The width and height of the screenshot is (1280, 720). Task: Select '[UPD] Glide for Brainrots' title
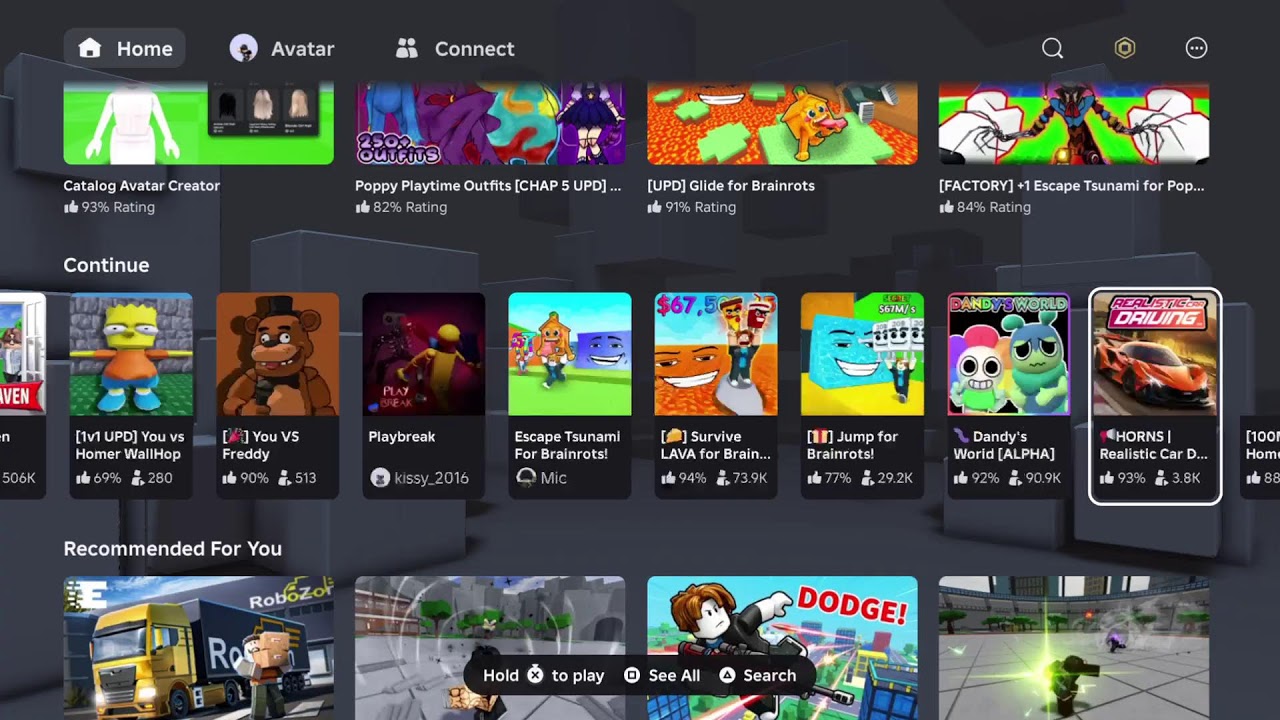(731, 185)
